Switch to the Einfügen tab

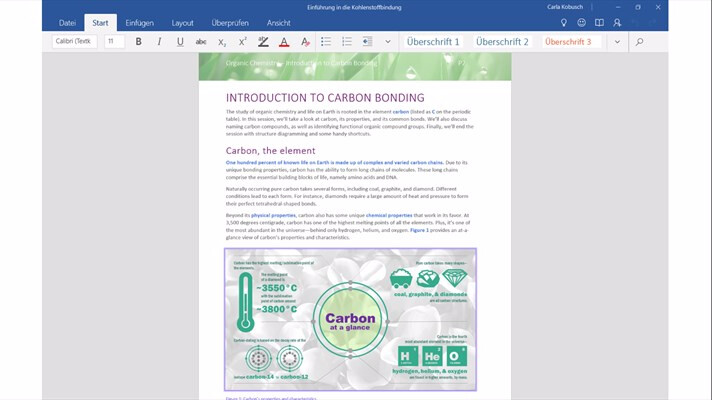tap(139, 23)
